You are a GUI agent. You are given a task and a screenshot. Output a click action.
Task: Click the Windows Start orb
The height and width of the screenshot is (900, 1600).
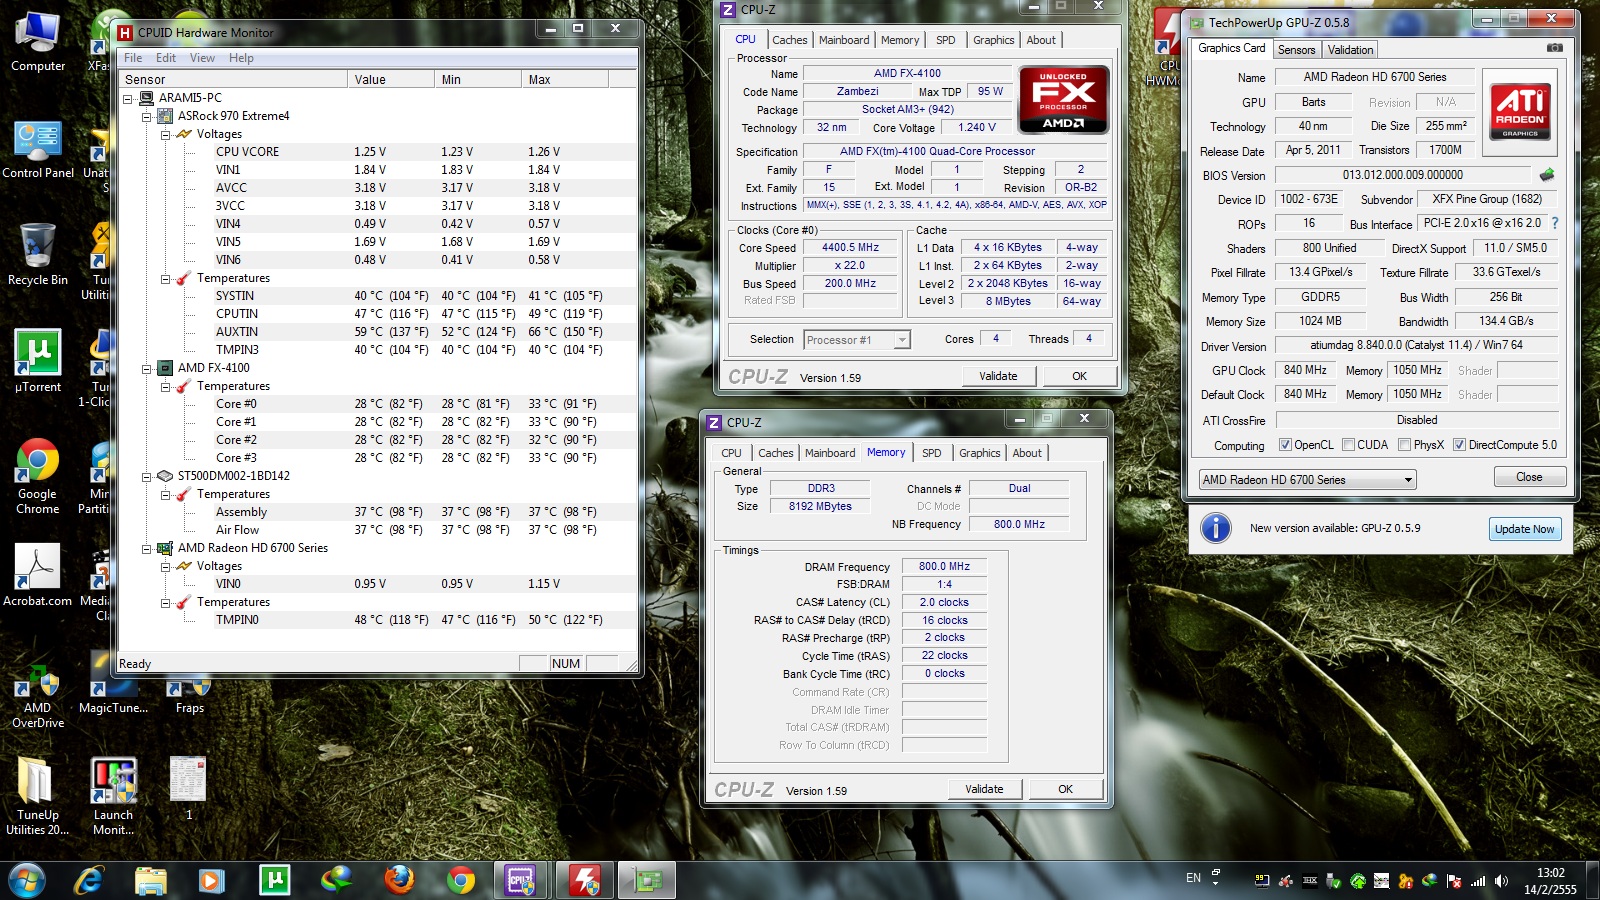27,880
